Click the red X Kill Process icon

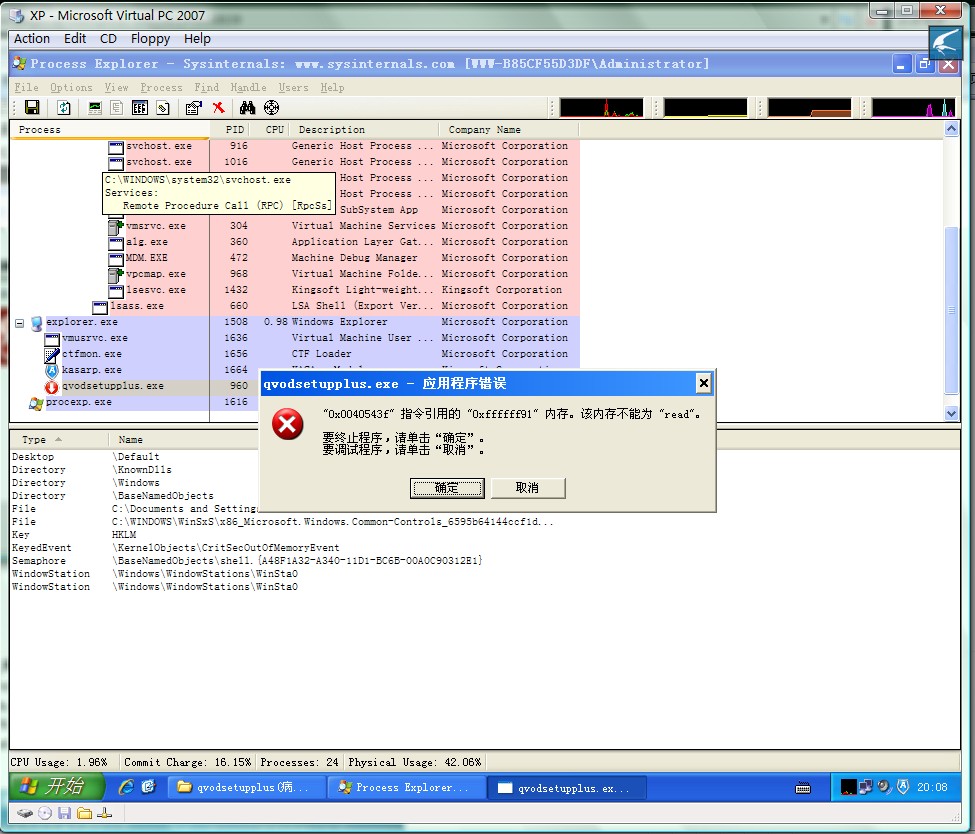click(x=218, y=108)
